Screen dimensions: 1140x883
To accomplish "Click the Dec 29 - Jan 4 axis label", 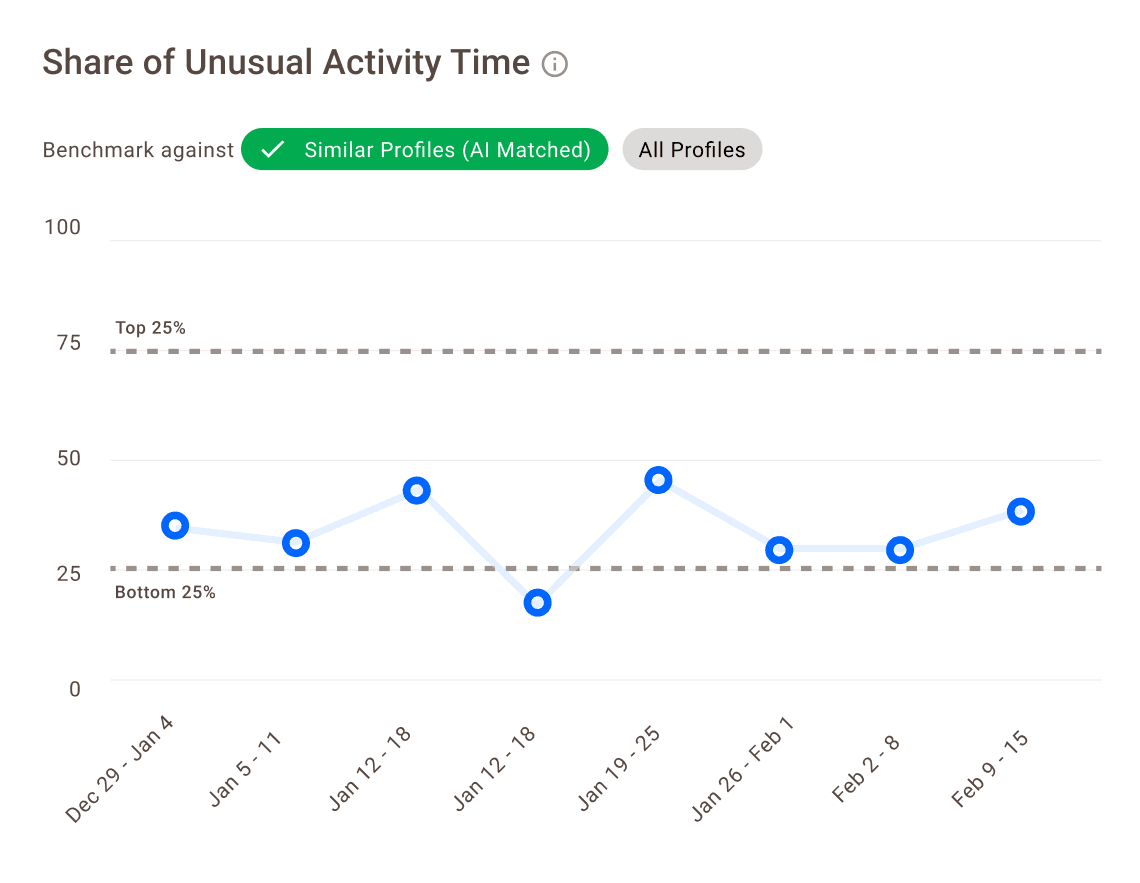I will (120, 768).
